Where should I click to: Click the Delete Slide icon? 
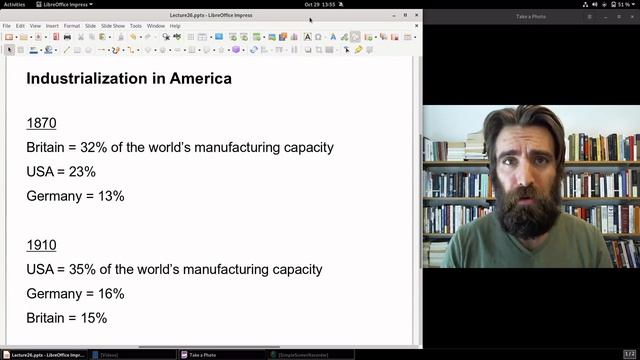(x=395, y=37)
